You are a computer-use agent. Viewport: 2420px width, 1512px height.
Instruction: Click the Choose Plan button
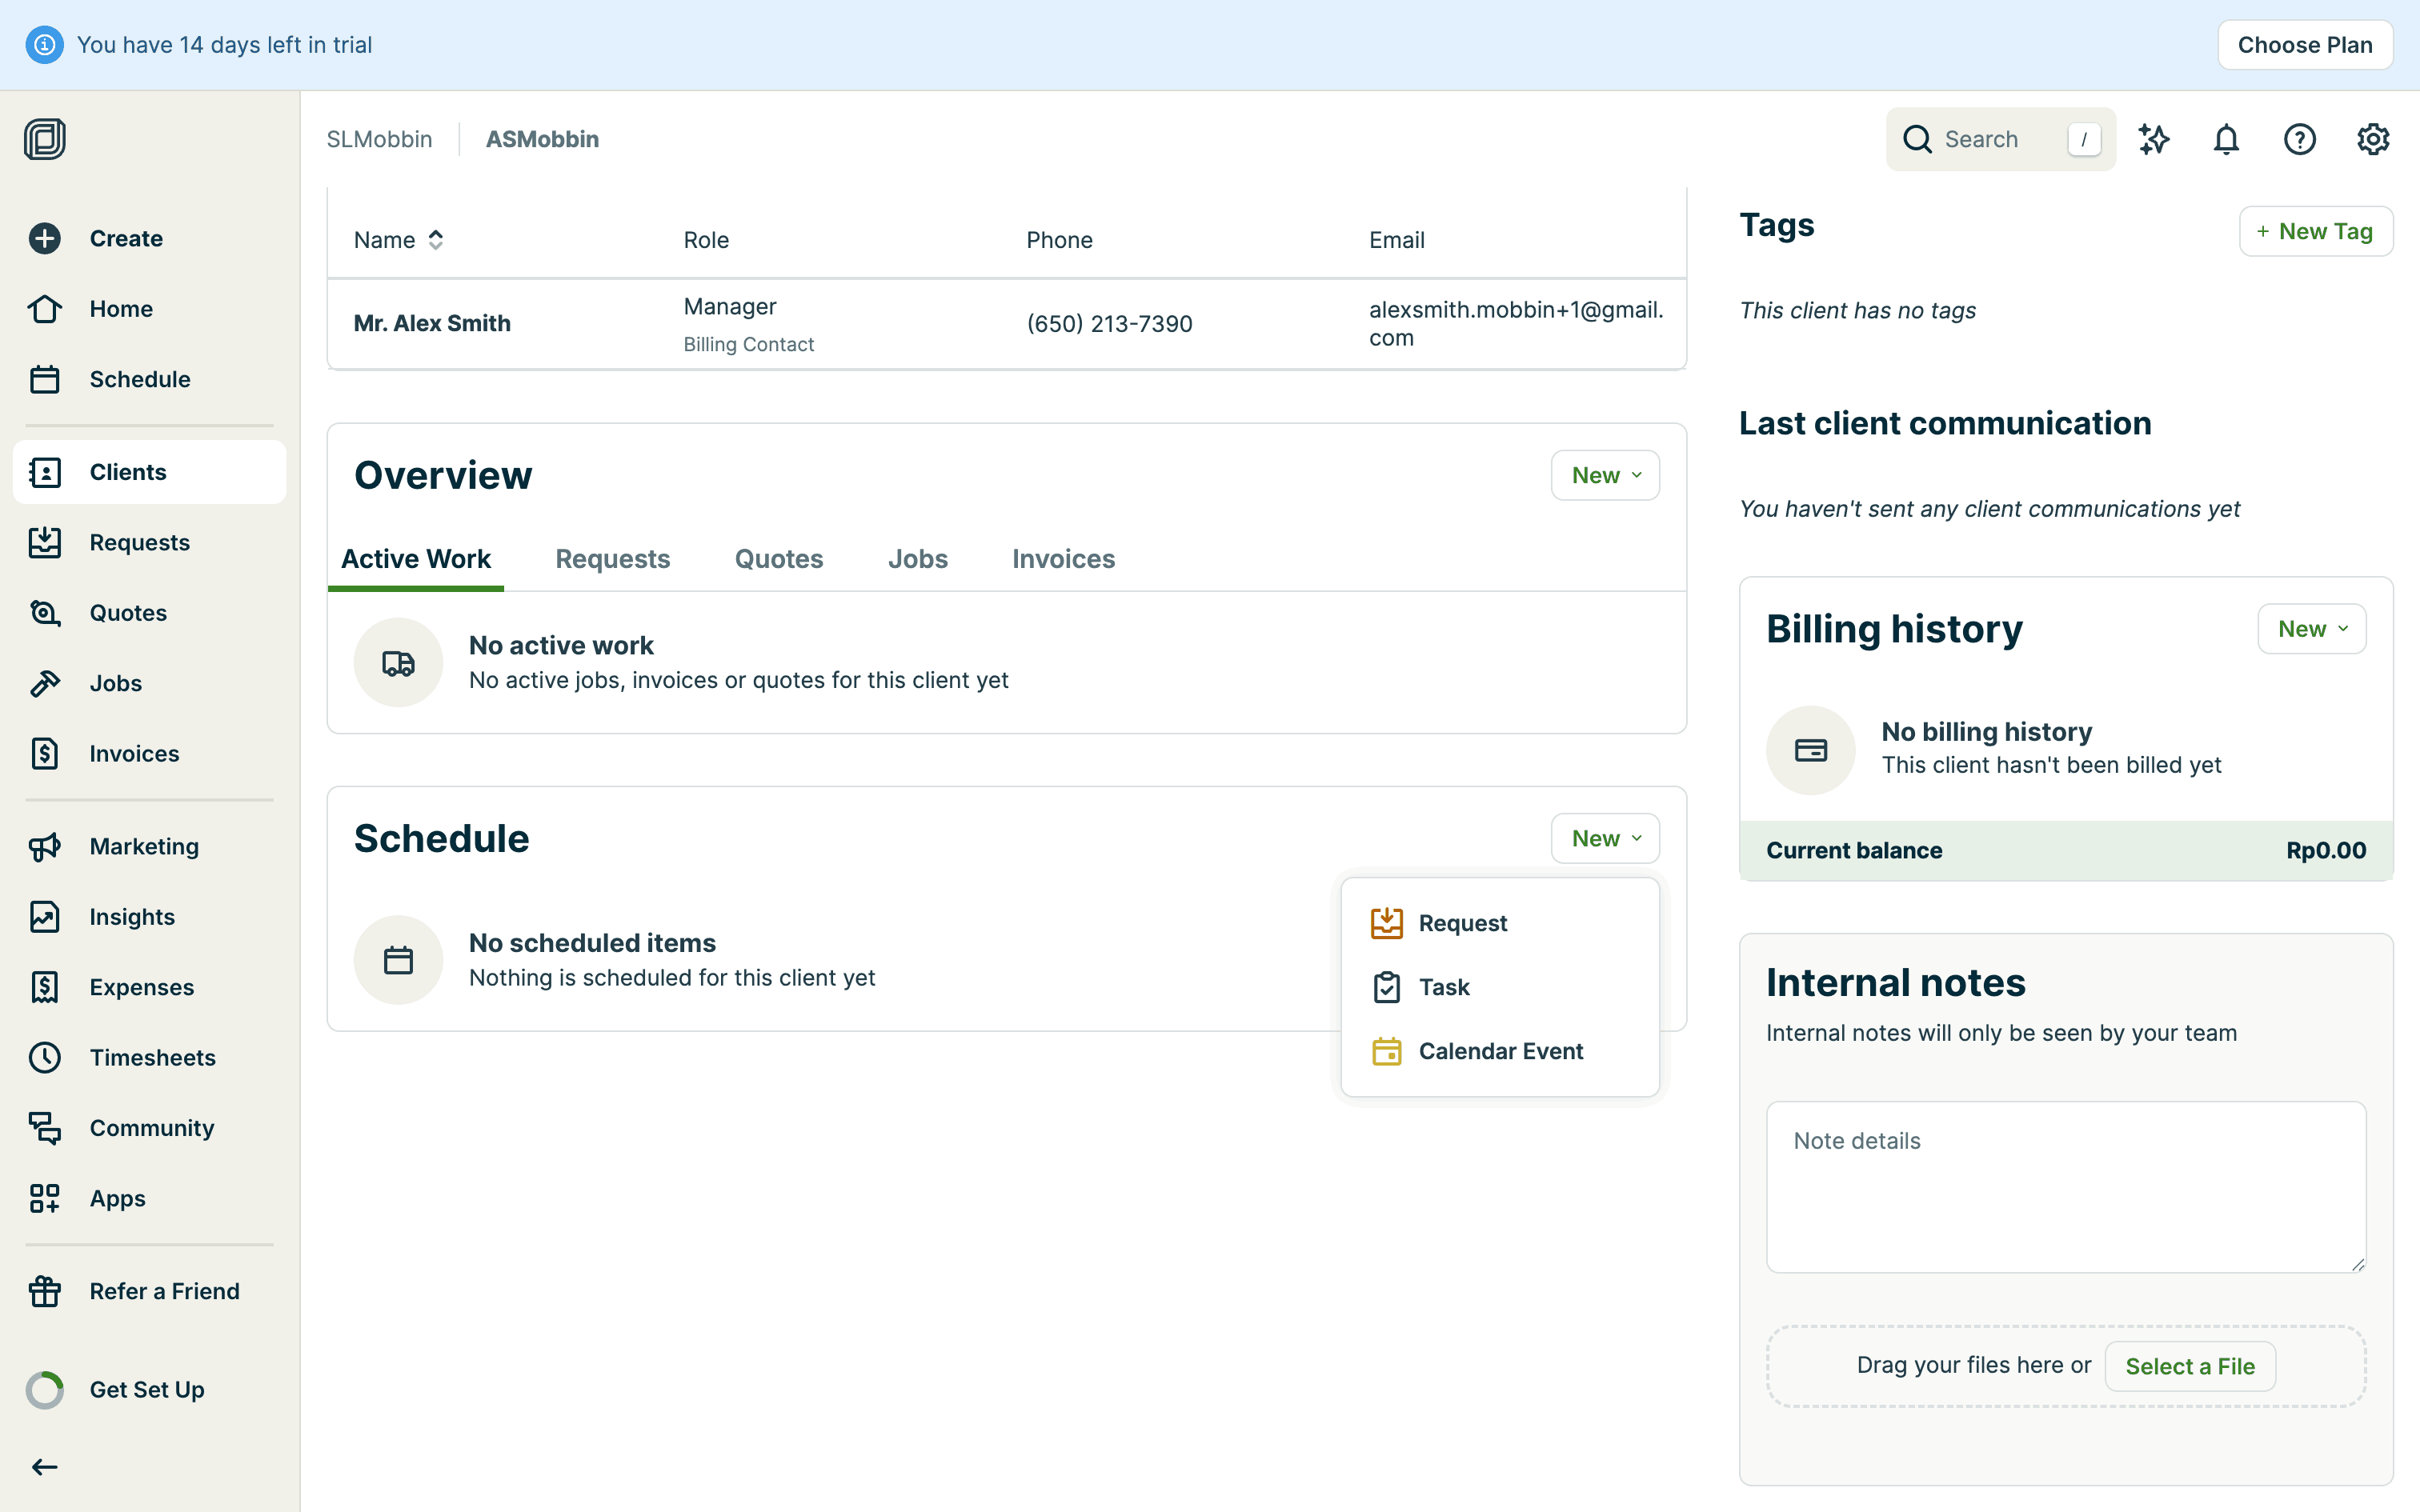pos(2304,45)
